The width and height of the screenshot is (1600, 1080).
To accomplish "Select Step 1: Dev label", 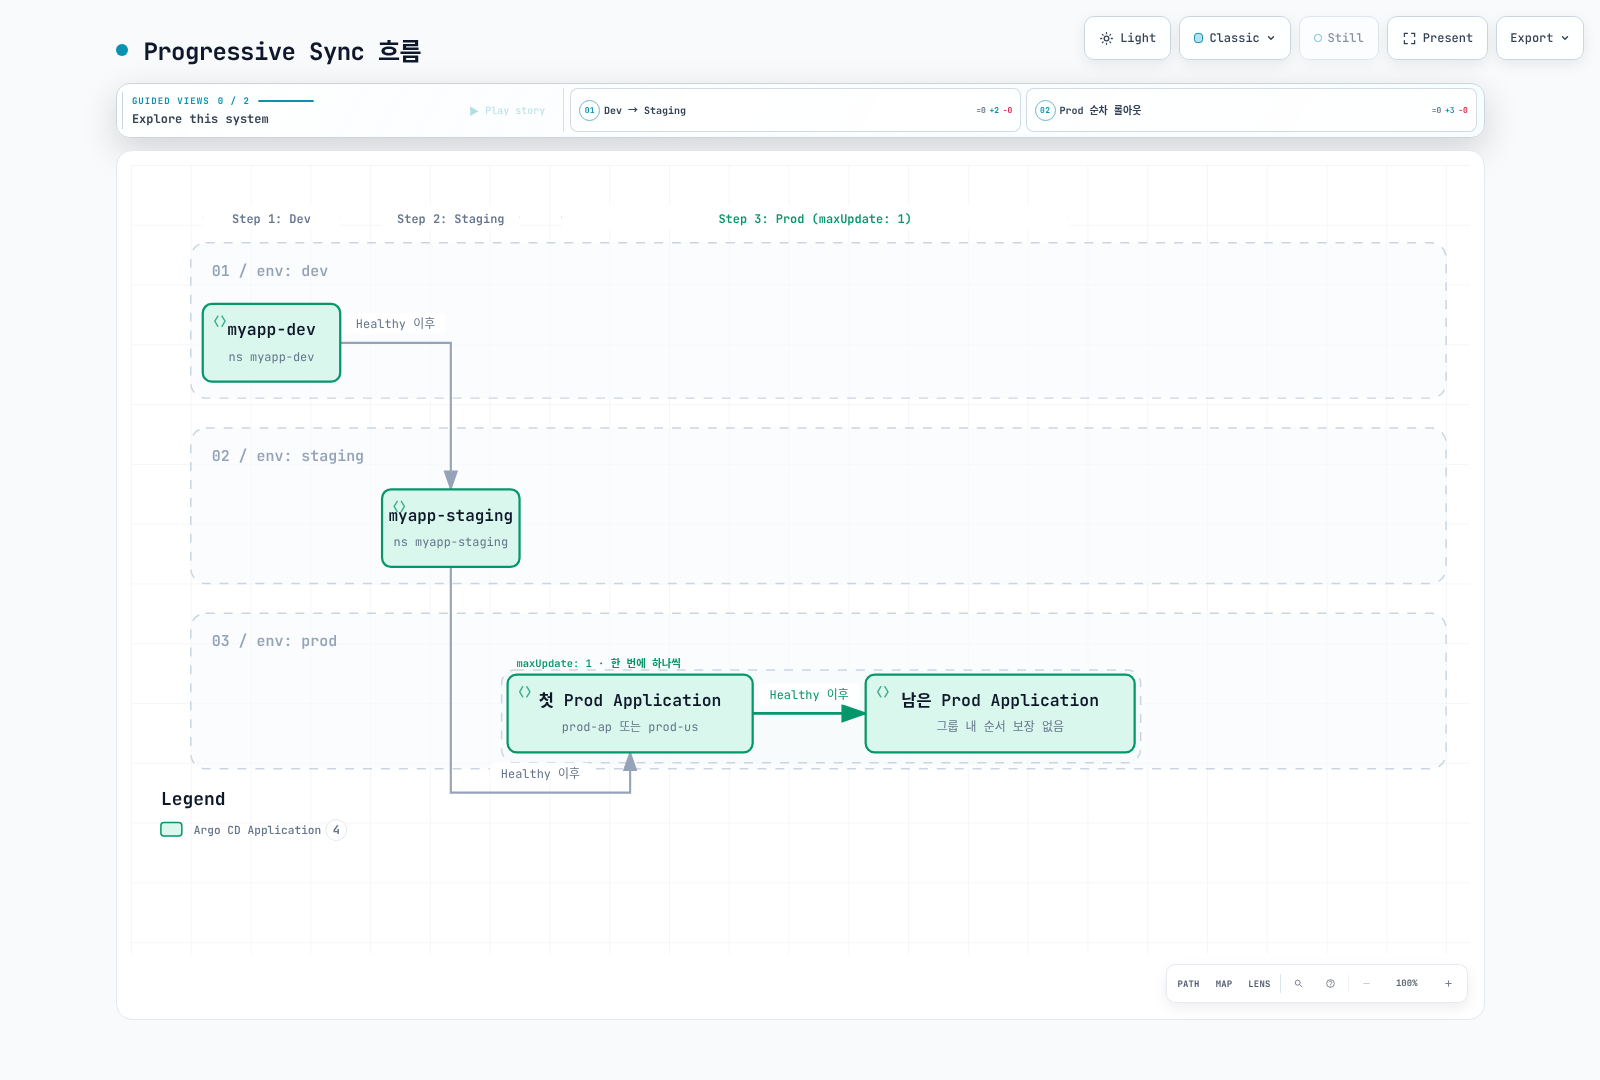I will click(x=271, y=219).
